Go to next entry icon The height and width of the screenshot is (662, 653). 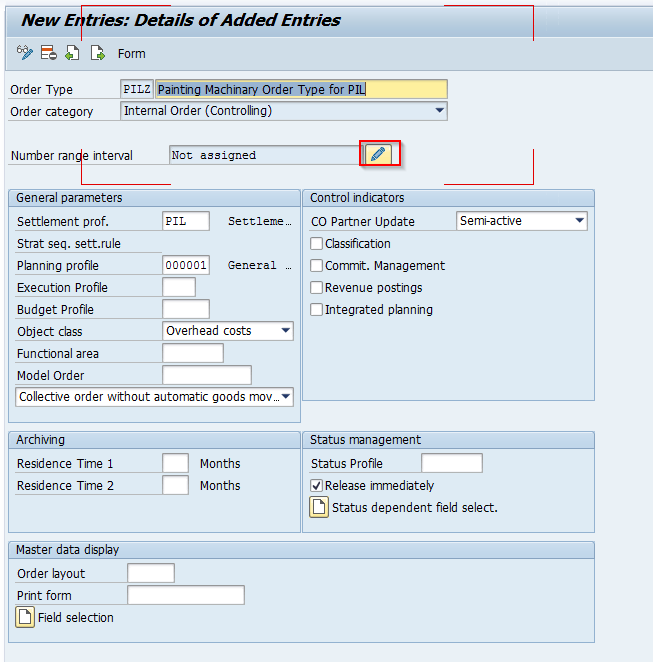[98, 53]
